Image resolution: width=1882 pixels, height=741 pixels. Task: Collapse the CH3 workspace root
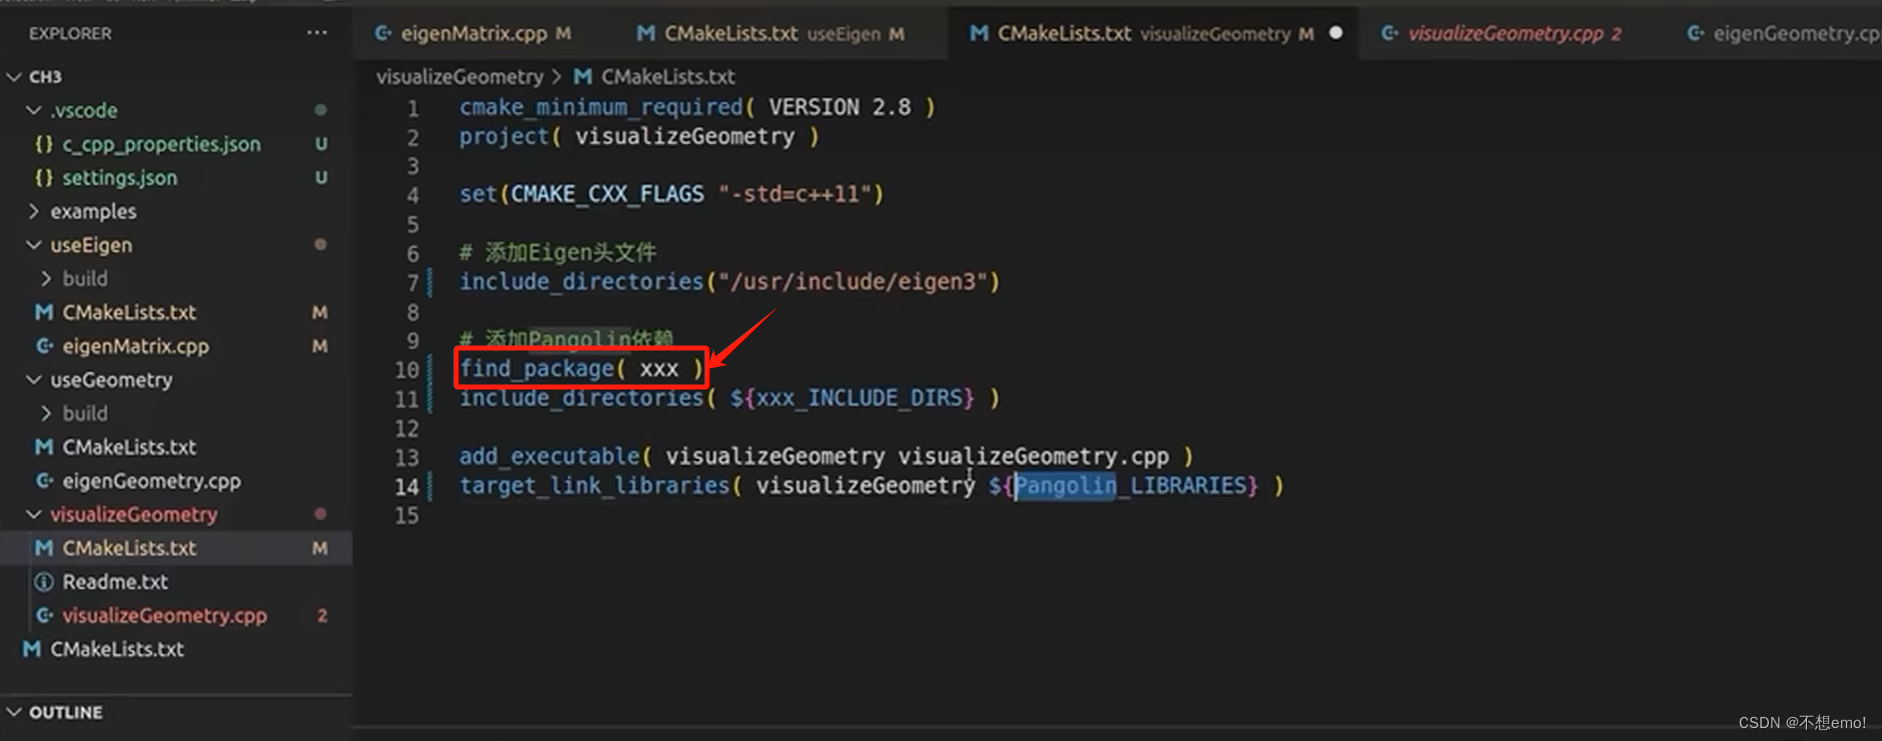click(x=14, y=77)
